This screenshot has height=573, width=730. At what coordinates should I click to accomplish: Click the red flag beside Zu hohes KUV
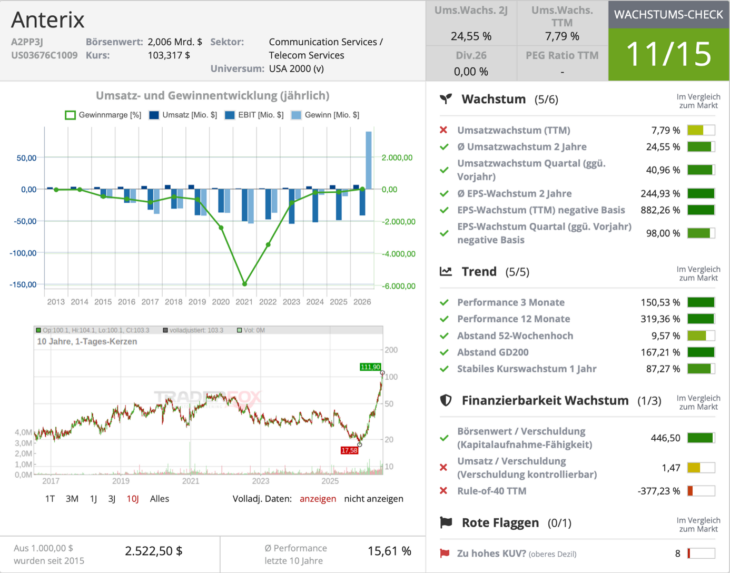[445, 553]
